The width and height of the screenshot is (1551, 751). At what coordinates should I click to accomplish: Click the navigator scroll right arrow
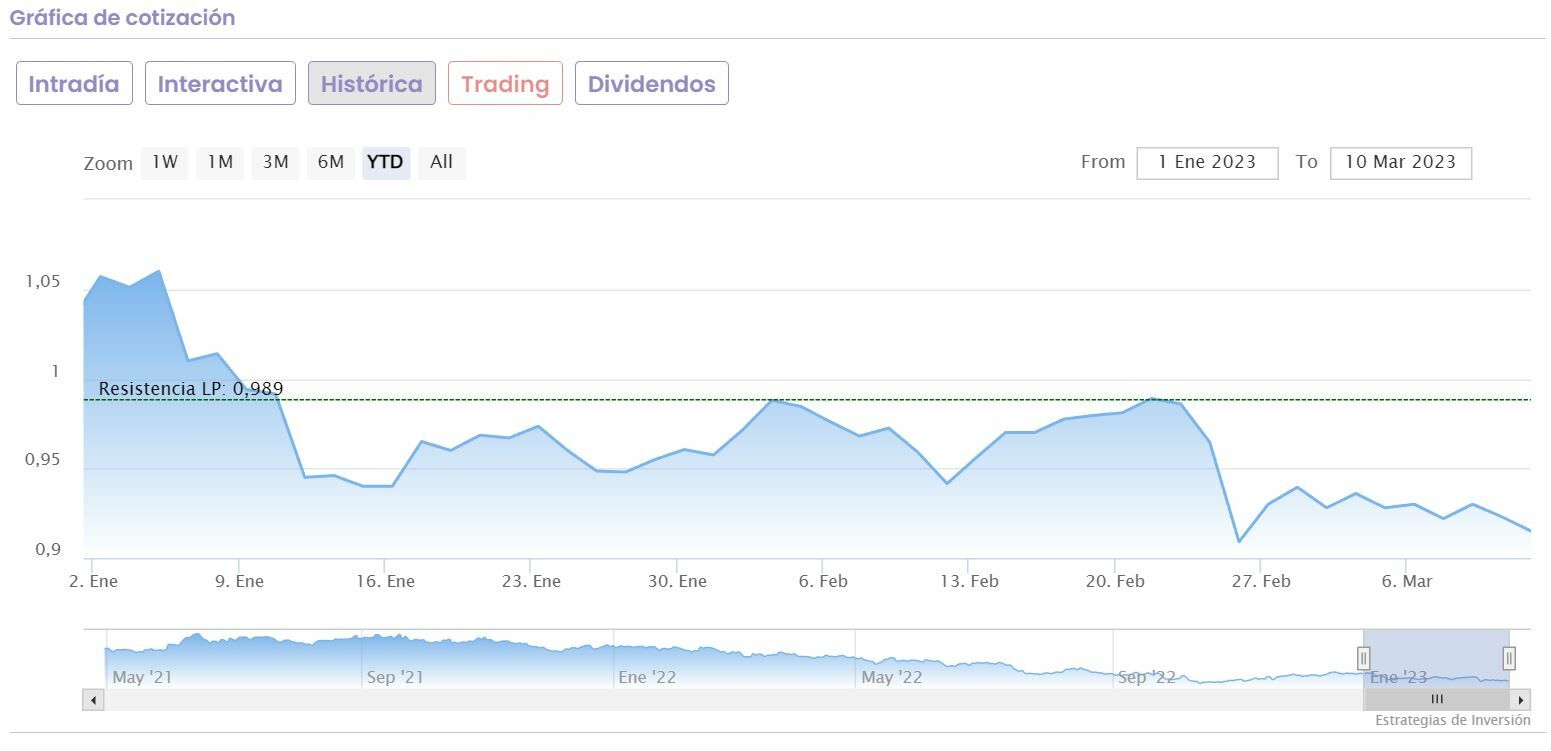tap(1521, 700)
